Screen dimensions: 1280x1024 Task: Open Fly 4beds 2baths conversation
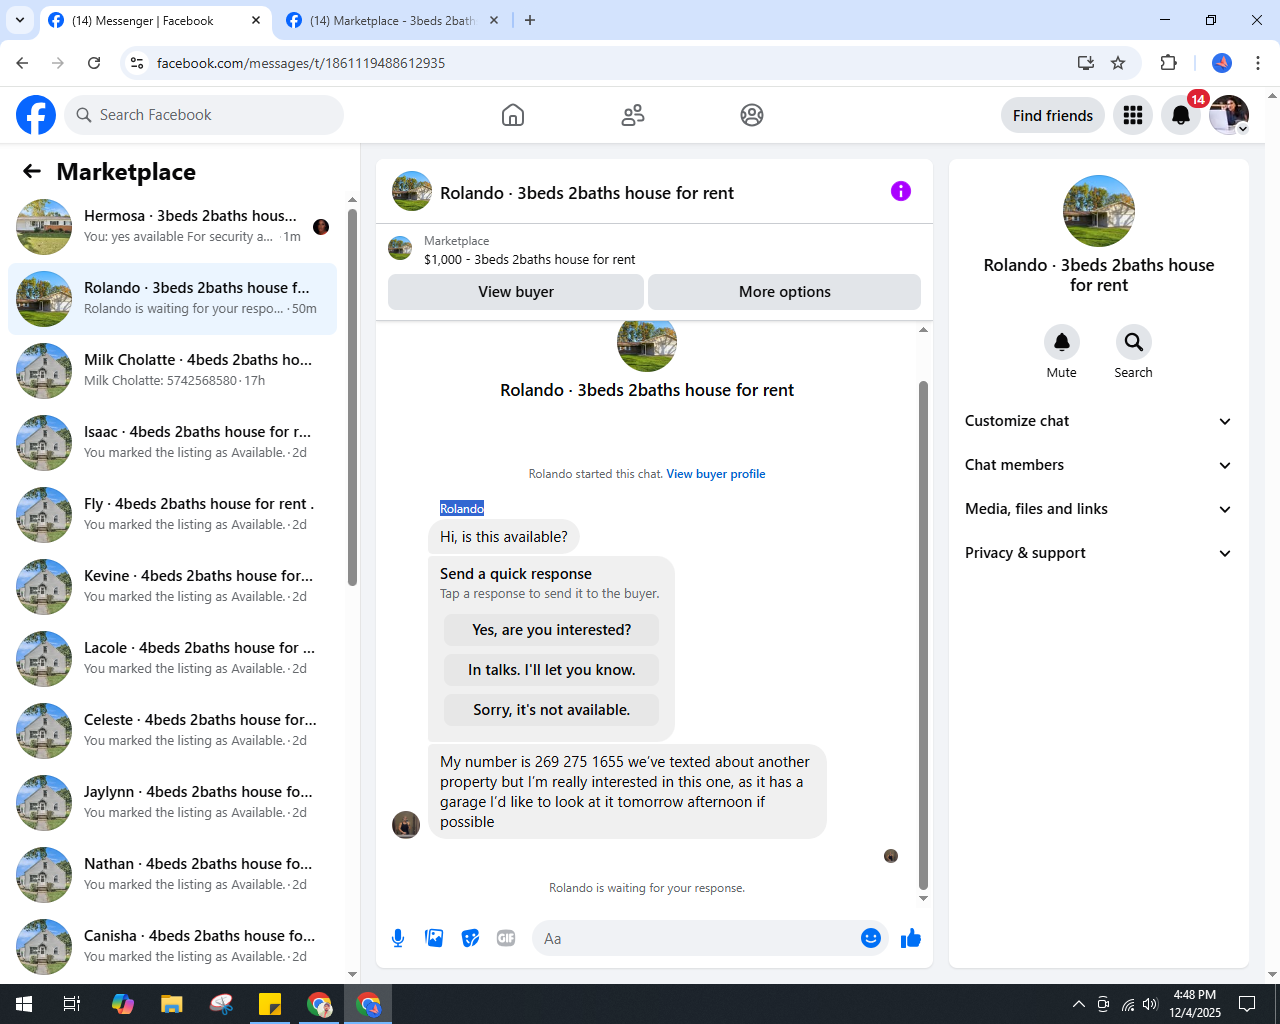click(x=172, y=515)
